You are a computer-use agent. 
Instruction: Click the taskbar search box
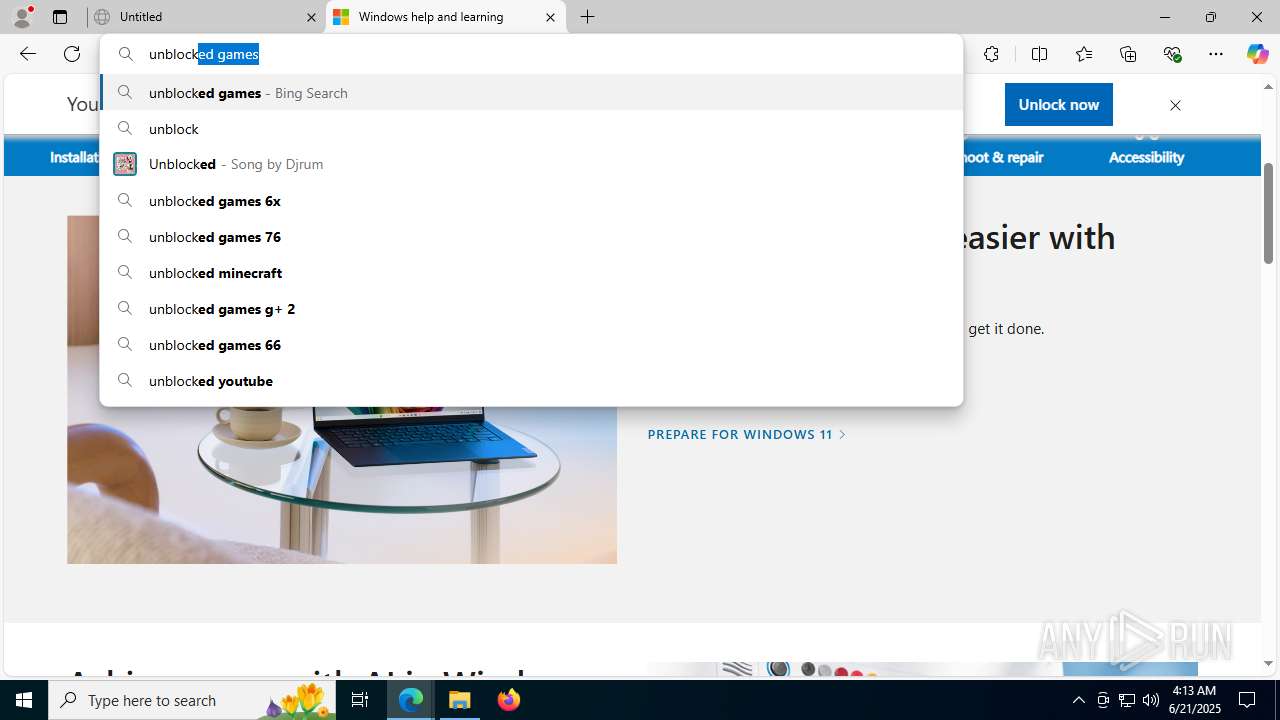coord(192,700)
